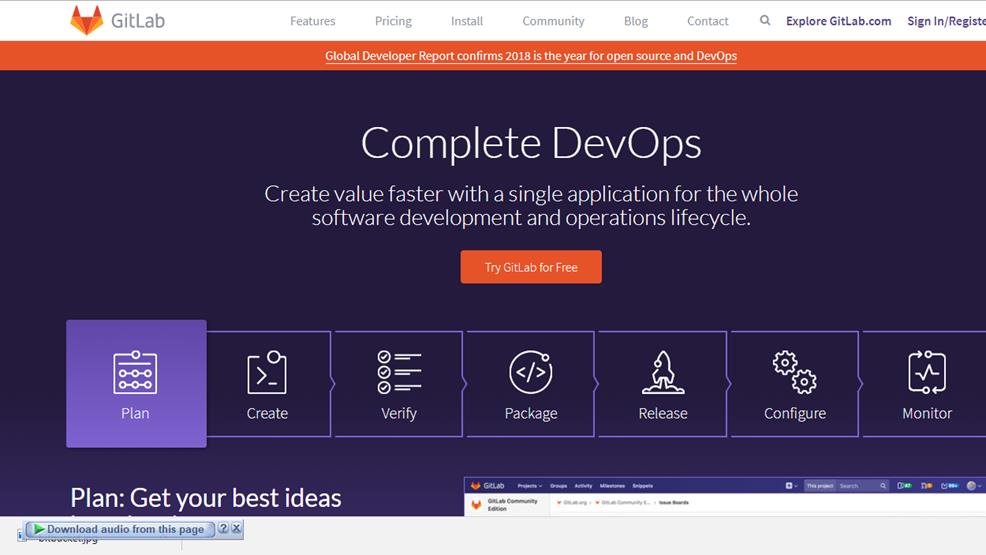Click the green play arrow on download bar
Image resolution: width=986 pixels, height=555 pixels.
[39, 529]
